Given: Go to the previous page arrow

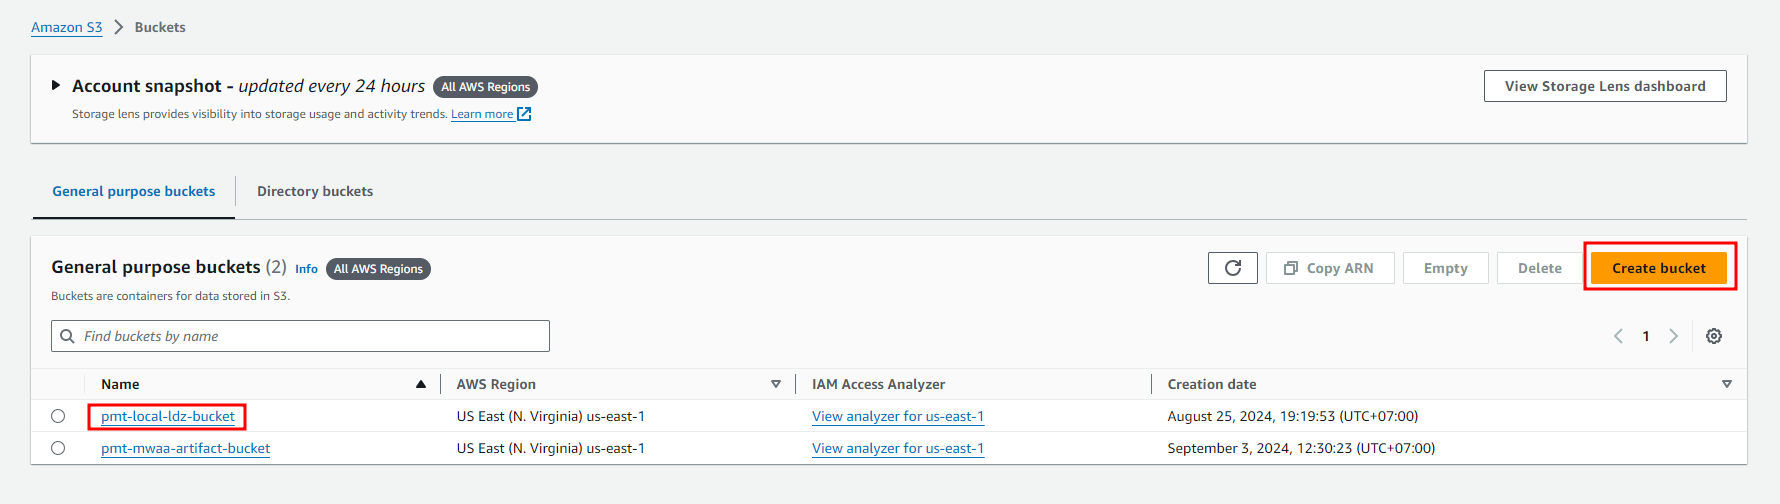Looking at the screenshot, I should 1618,336.
